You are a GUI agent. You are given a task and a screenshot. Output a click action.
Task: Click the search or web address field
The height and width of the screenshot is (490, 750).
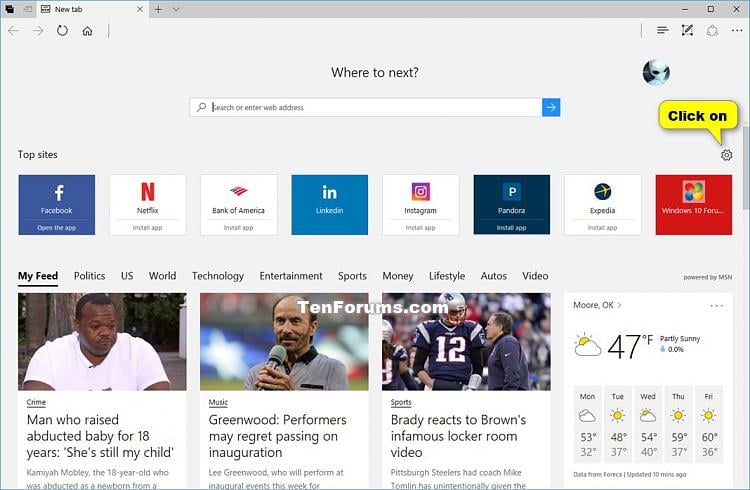click(366, 107)
